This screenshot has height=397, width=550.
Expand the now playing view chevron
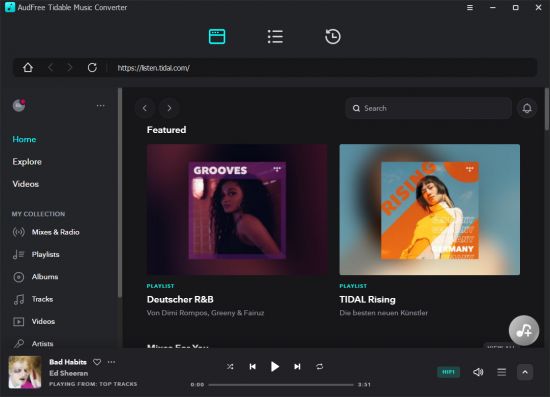point(525,372)
